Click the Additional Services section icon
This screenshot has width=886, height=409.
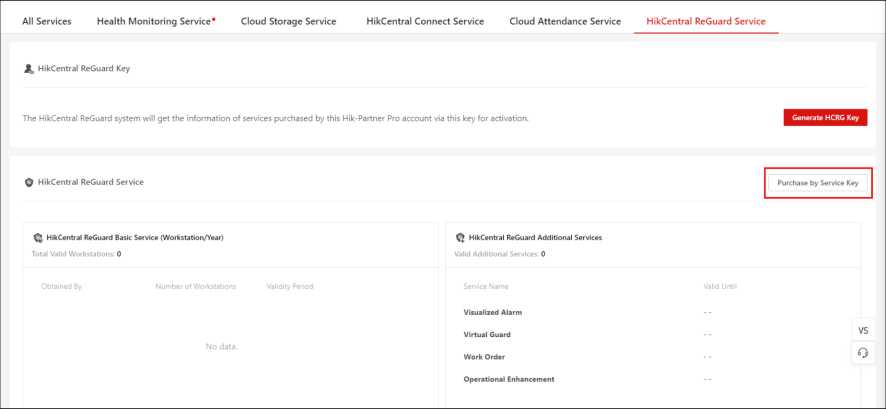click(460, 238)
